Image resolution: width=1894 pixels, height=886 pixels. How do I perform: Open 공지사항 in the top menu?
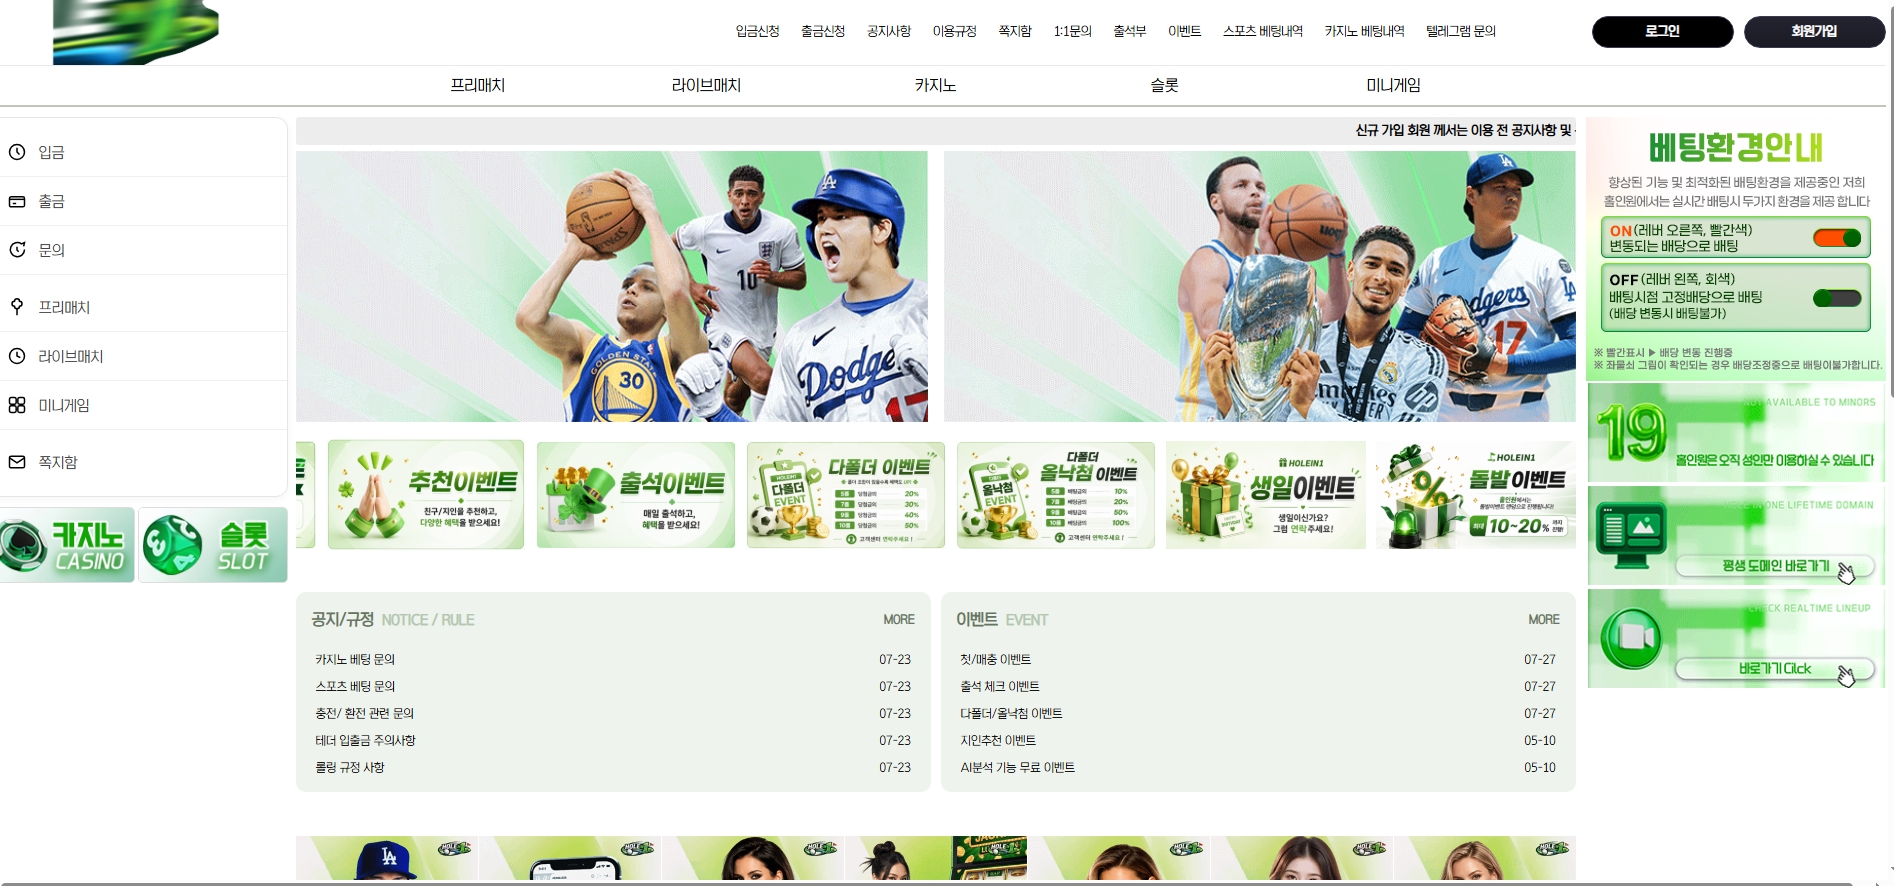(x=889, y=31)
